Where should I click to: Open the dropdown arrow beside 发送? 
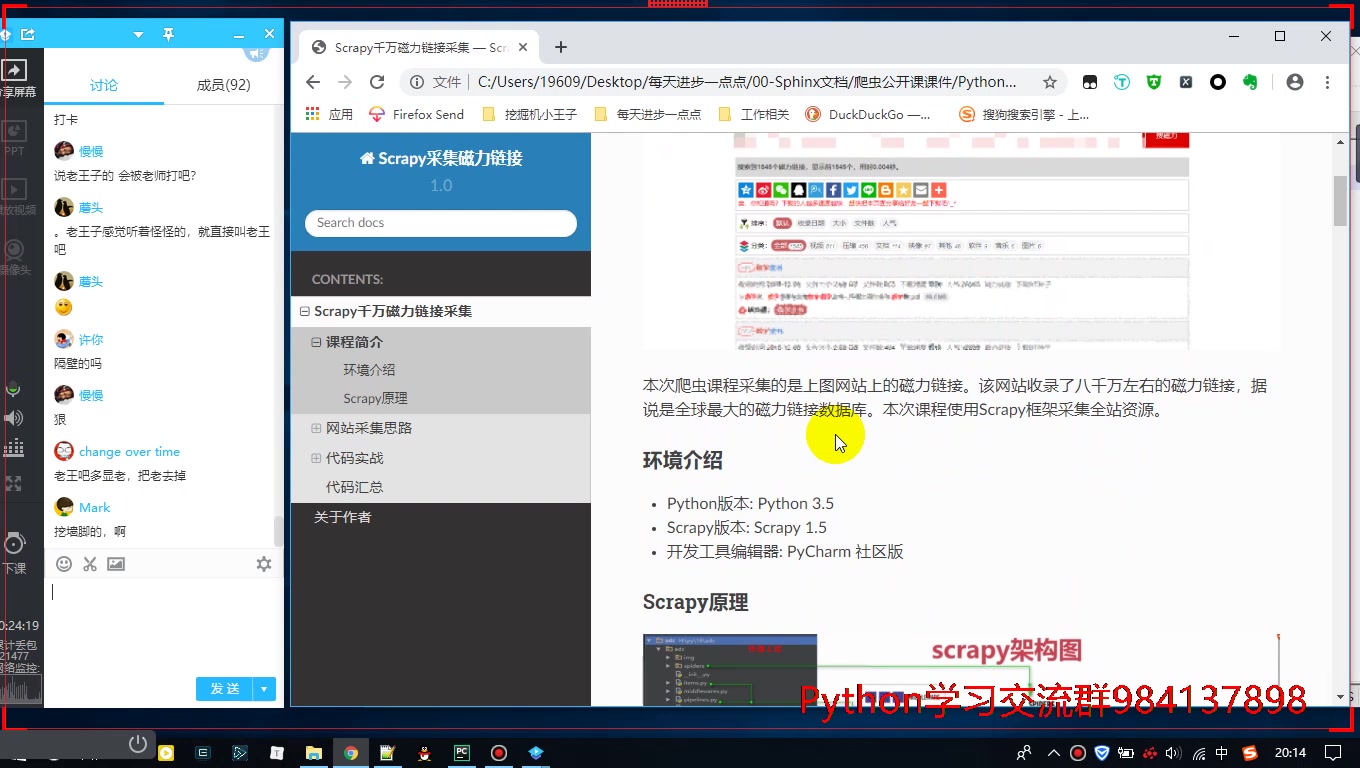pyautogui.click(x=264, y=689)
